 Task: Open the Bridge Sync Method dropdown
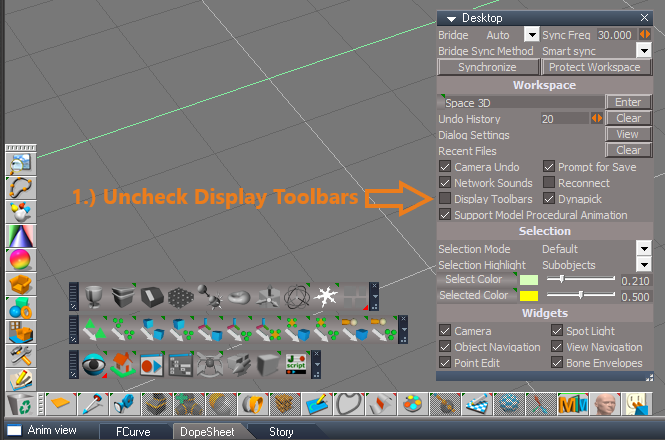(644, 51)
